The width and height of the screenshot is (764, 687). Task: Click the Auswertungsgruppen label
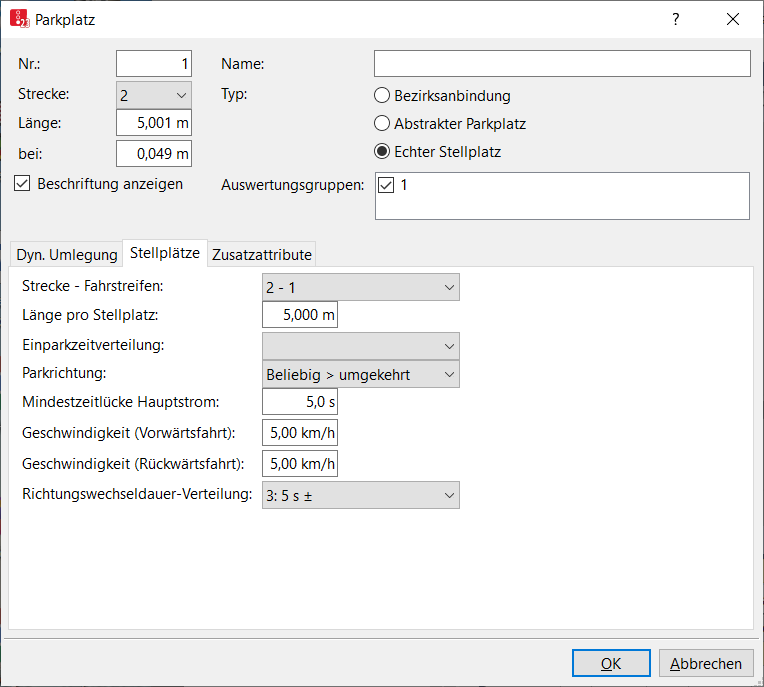coord(292,185)
